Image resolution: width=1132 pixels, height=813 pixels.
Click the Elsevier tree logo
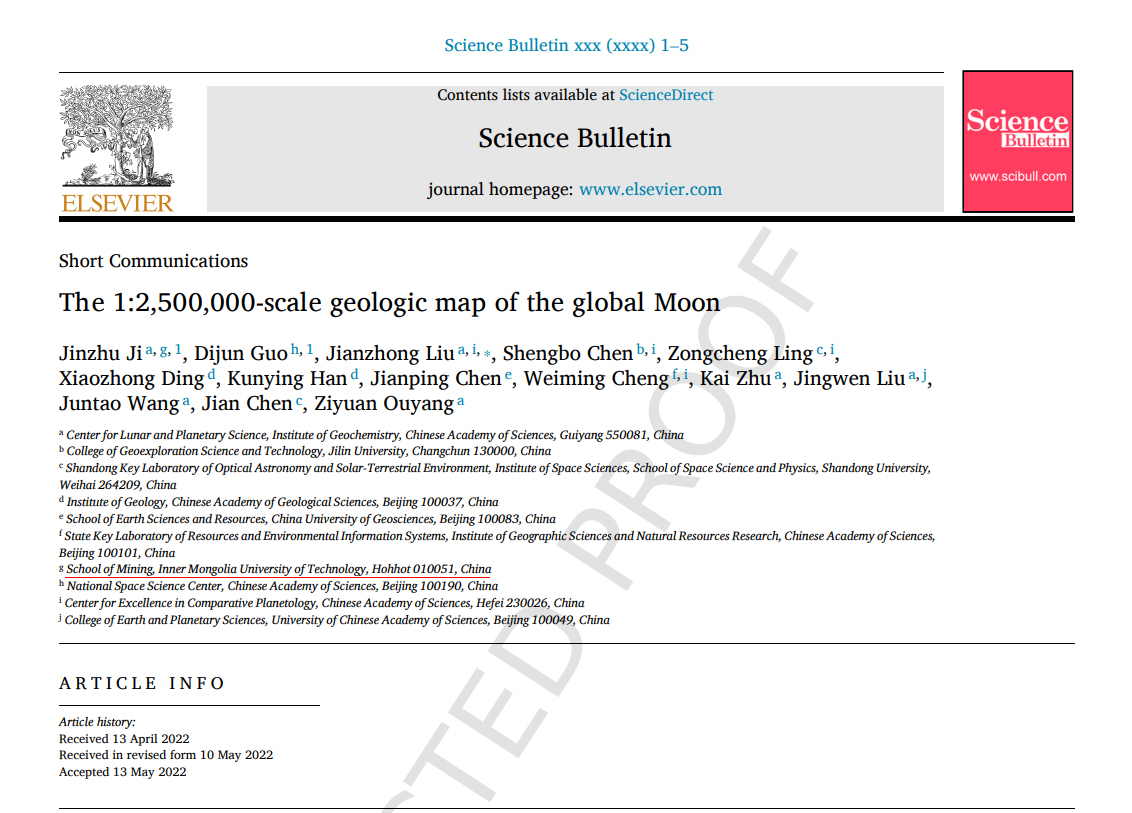coord(117,138)
